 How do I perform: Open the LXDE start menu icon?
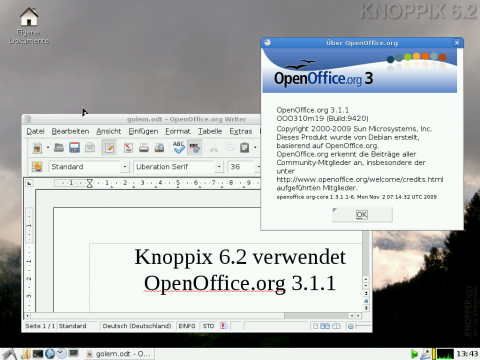[9, 354]
